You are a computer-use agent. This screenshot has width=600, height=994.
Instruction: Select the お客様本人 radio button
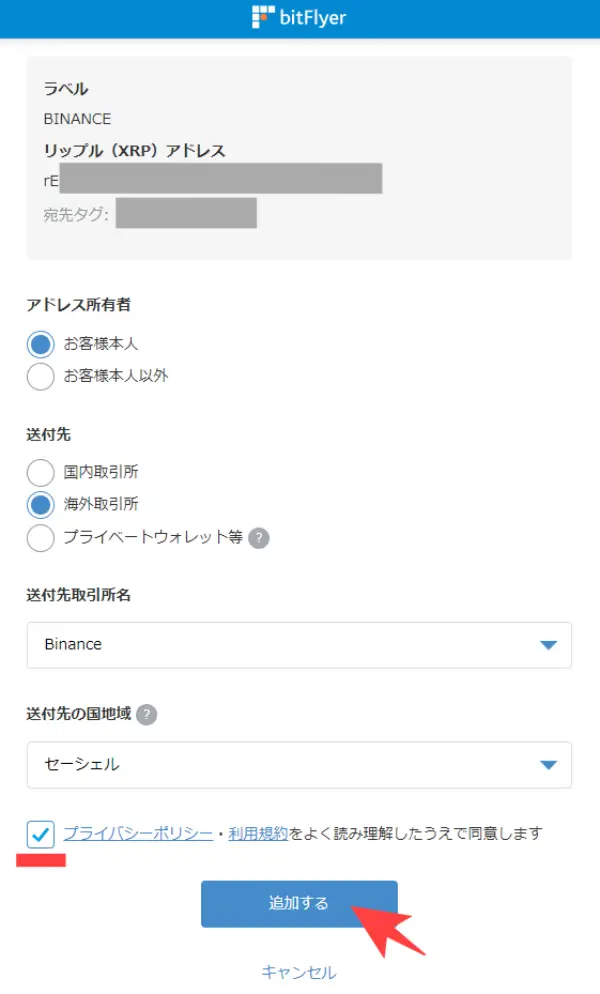(40, 343)
